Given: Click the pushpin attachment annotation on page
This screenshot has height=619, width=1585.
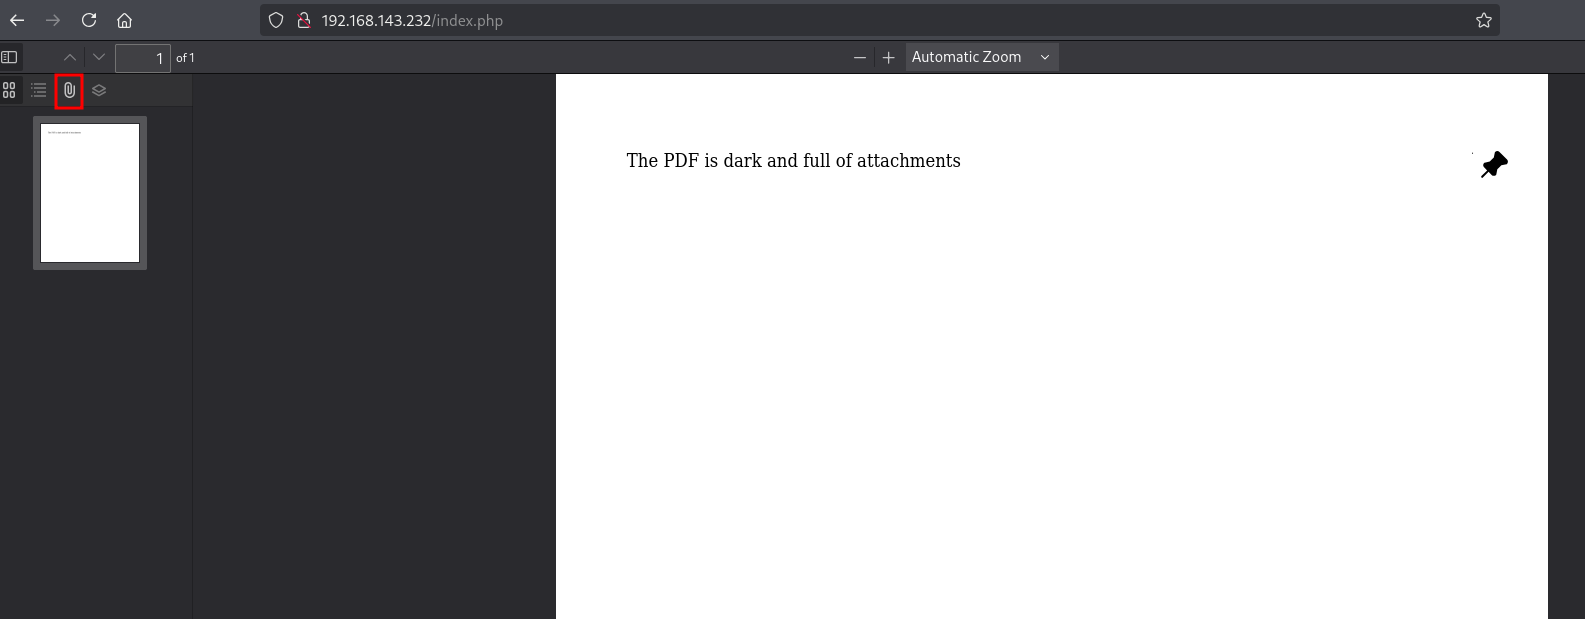Looking at the screenshot, I should click(1494, 165).
